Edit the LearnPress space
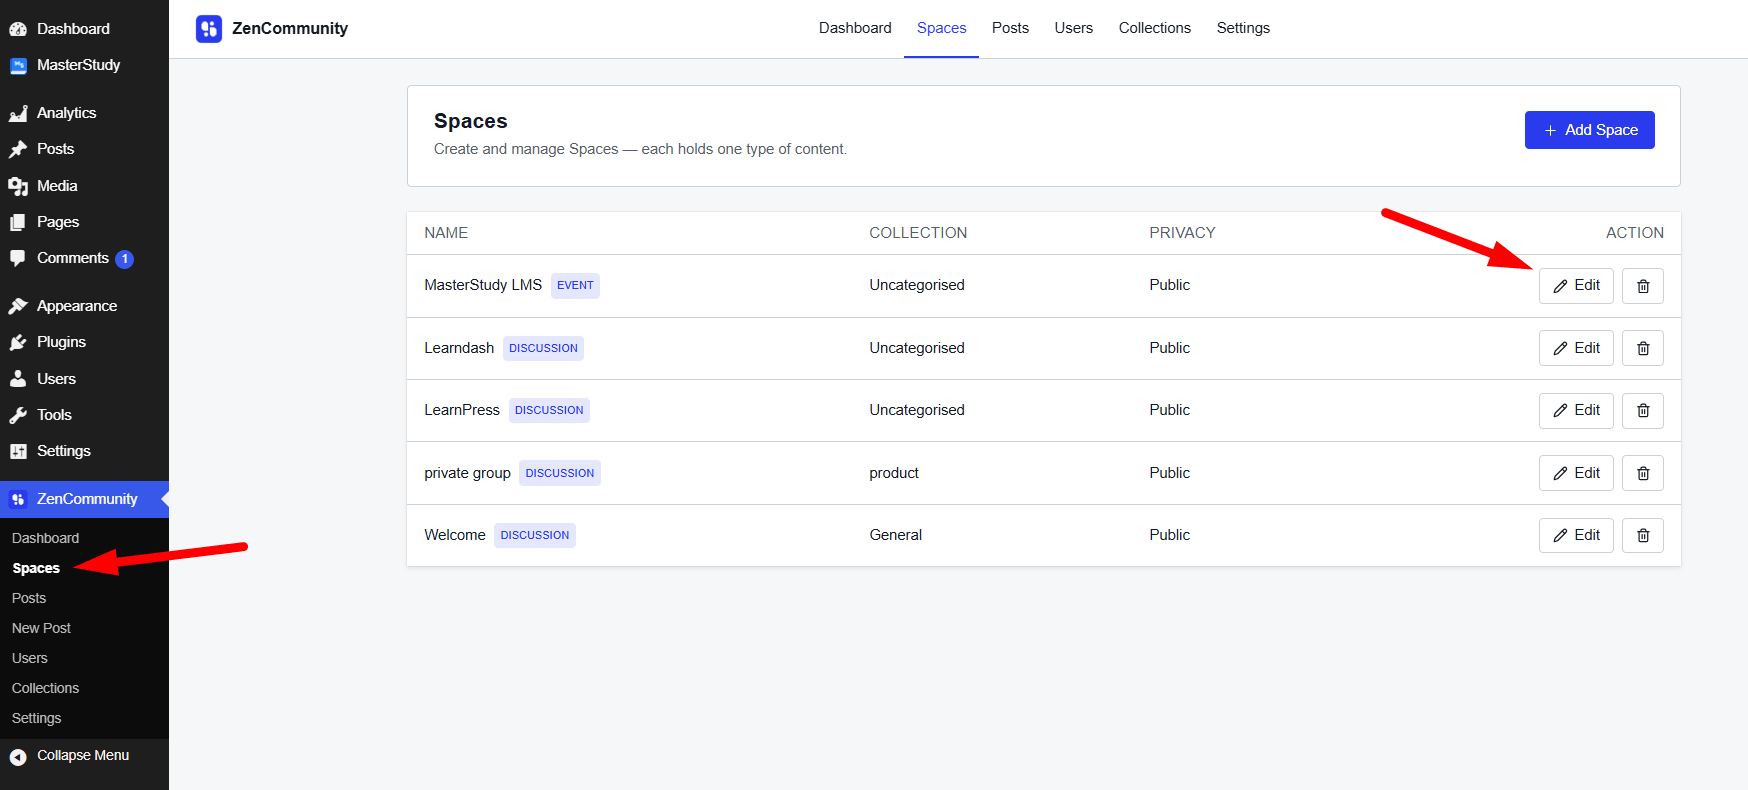This screenshot has width=1748, height=790. click(x=1576, y=410)
